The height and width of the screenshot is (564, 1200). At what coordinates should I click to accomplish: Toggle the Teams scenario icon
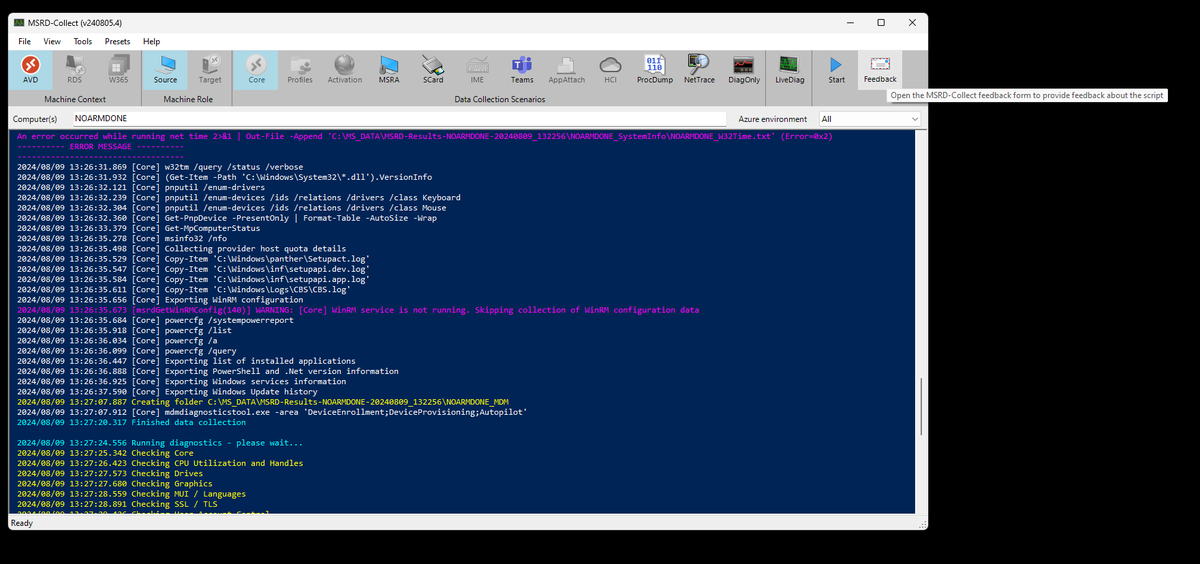(522, 69)
